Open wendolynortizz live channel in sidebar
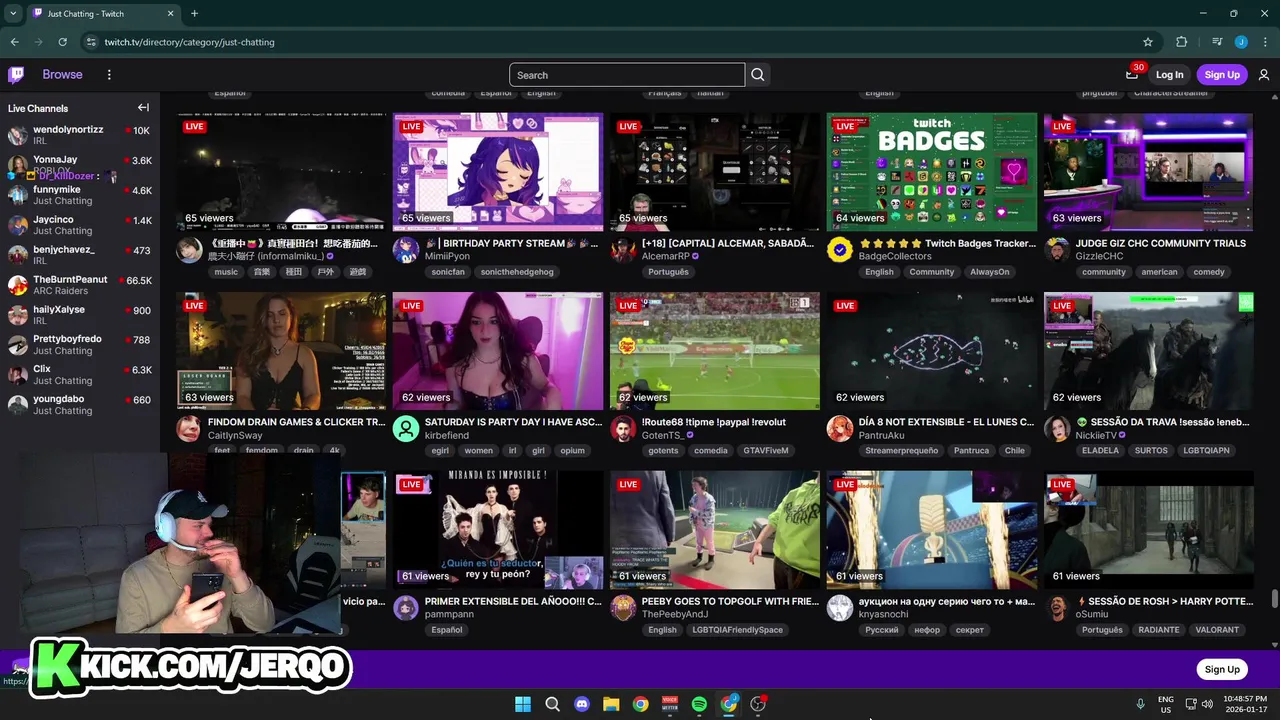 (80, 135)
